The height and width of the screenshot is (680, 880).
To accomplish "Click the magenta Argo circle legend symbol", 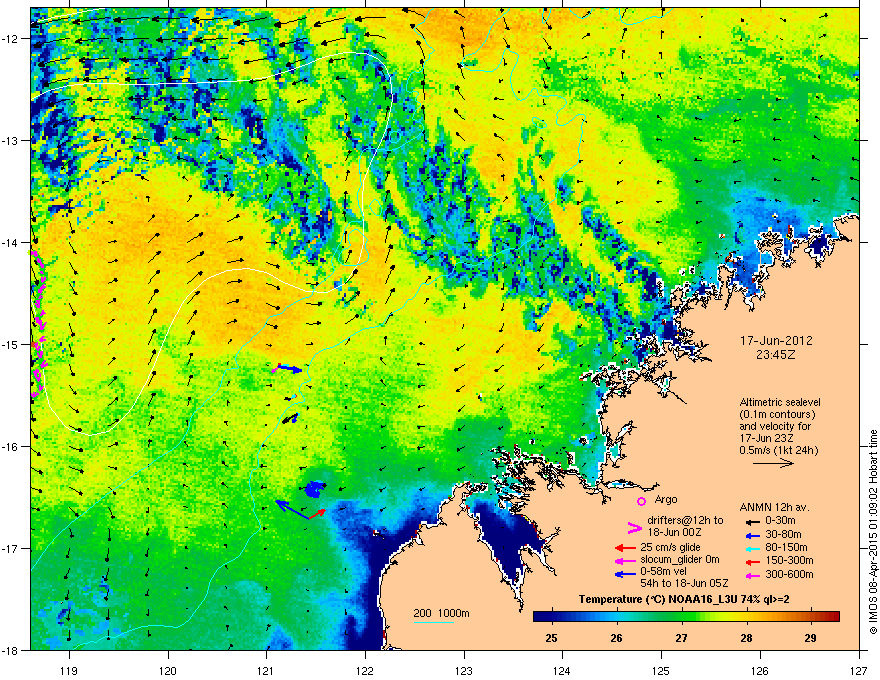I will 641,501.
